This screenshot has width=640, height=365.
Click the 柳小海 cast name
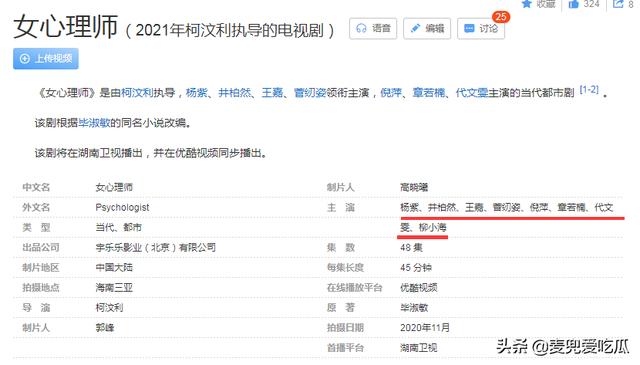[x=433, y=227]
